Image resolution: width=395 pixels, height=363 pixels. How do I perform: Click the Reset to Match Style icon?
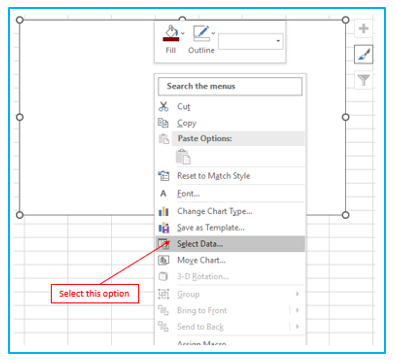point(163,176)
